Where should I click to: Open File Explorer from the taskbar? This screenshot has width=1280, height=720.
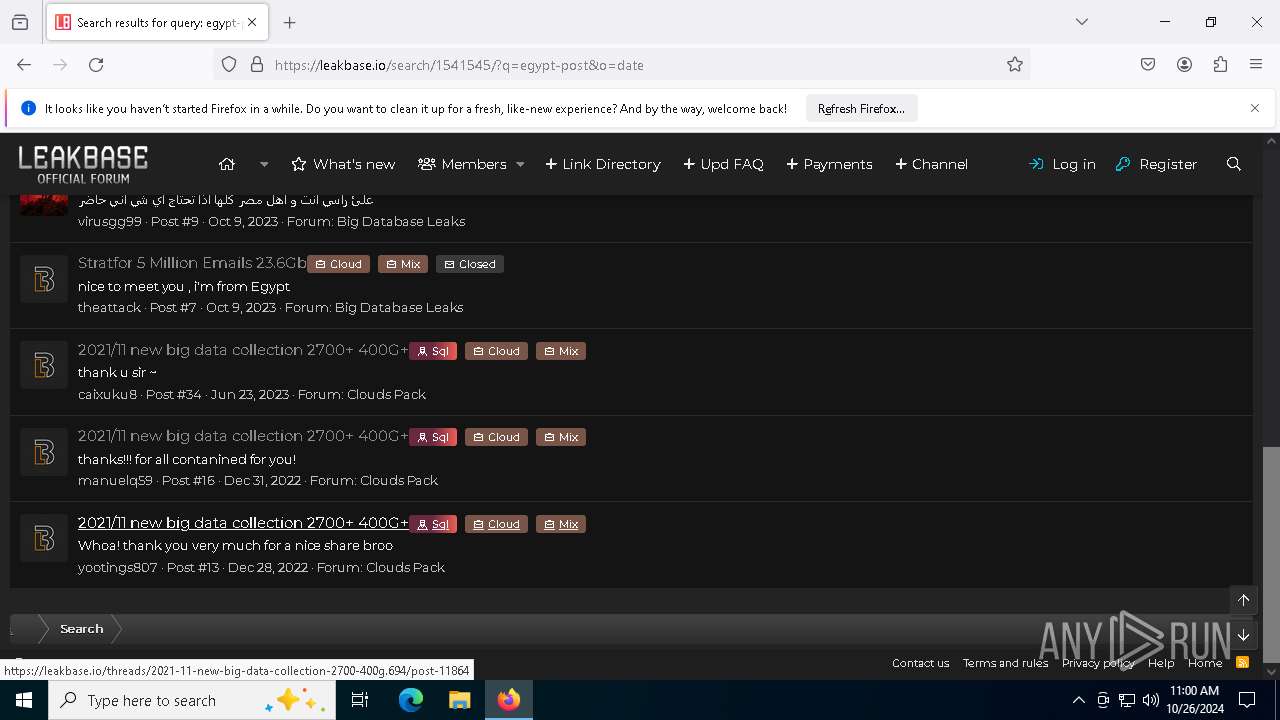[459, 700]
